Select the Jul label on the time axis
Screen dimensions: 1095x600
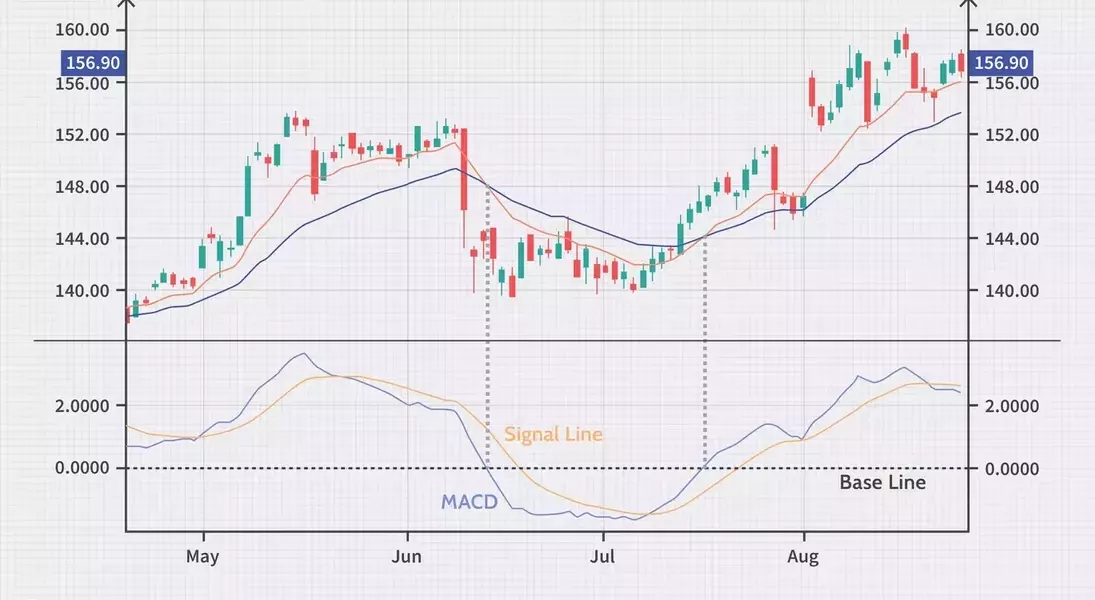tap(602, 557)
